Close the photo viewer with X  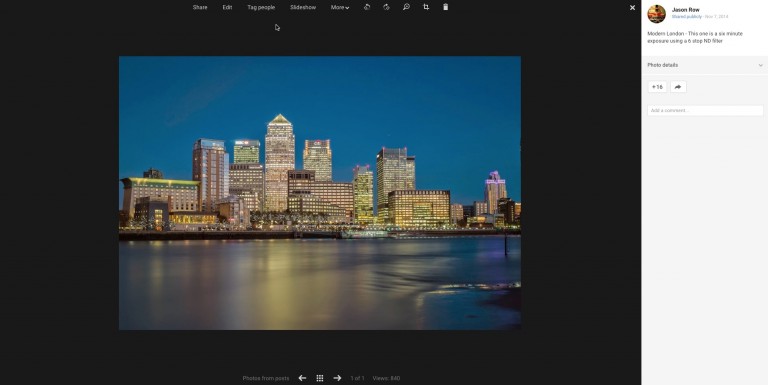(x=632, y=7)
